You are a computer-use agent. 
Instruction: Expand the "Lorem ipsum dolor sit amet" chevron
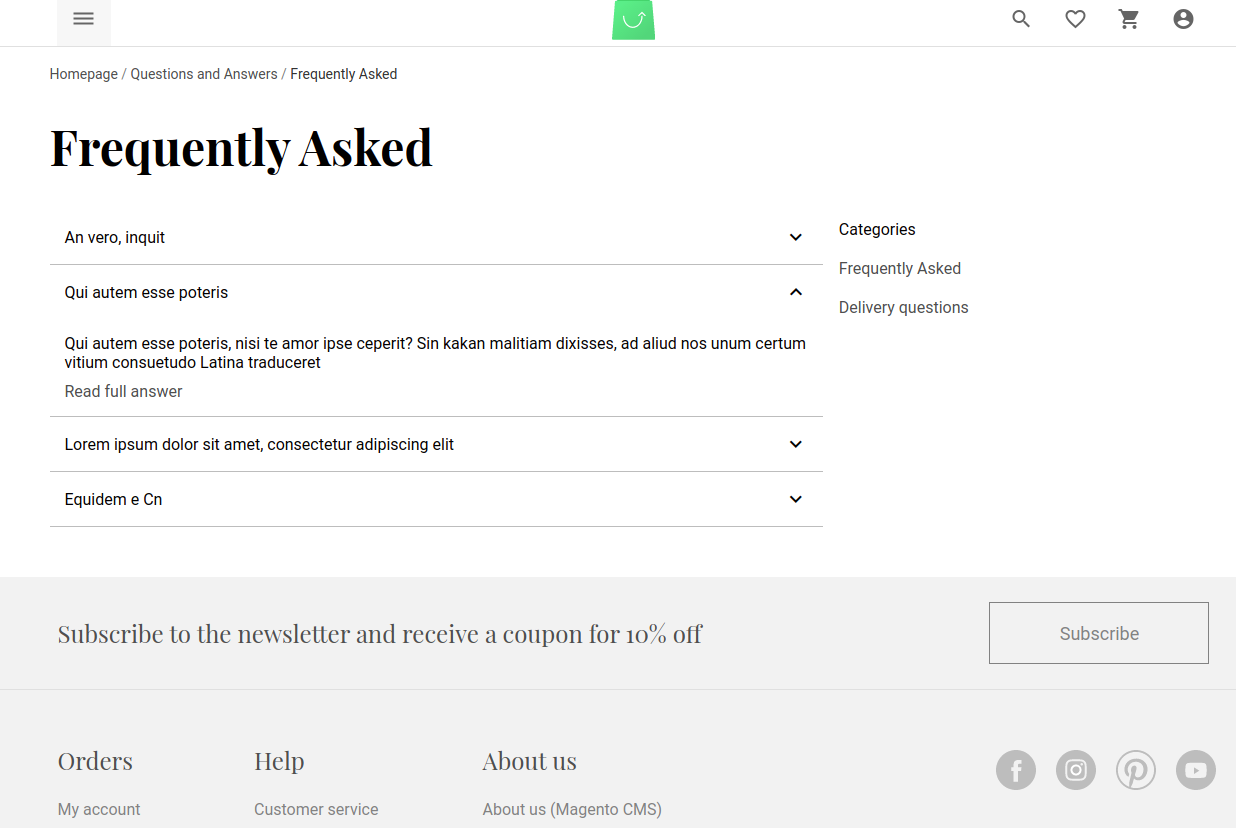click(x=796, y=444)
